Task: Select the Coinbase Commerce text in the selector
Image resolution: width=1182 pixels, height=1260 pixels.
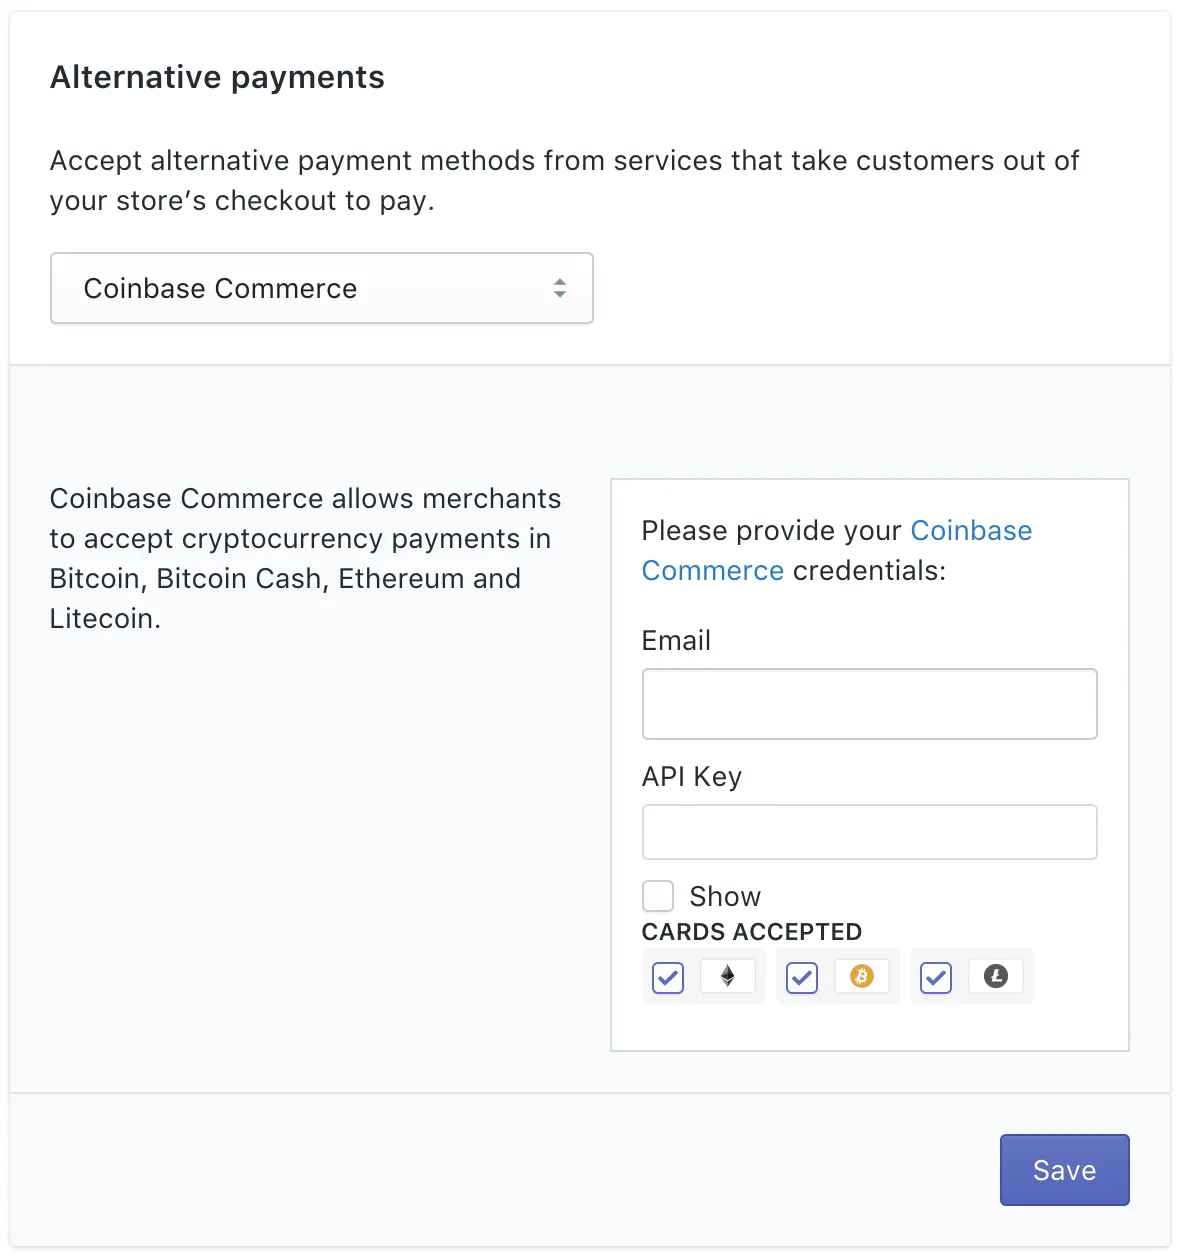Action: pyautogui.click(x=220, y=288)
